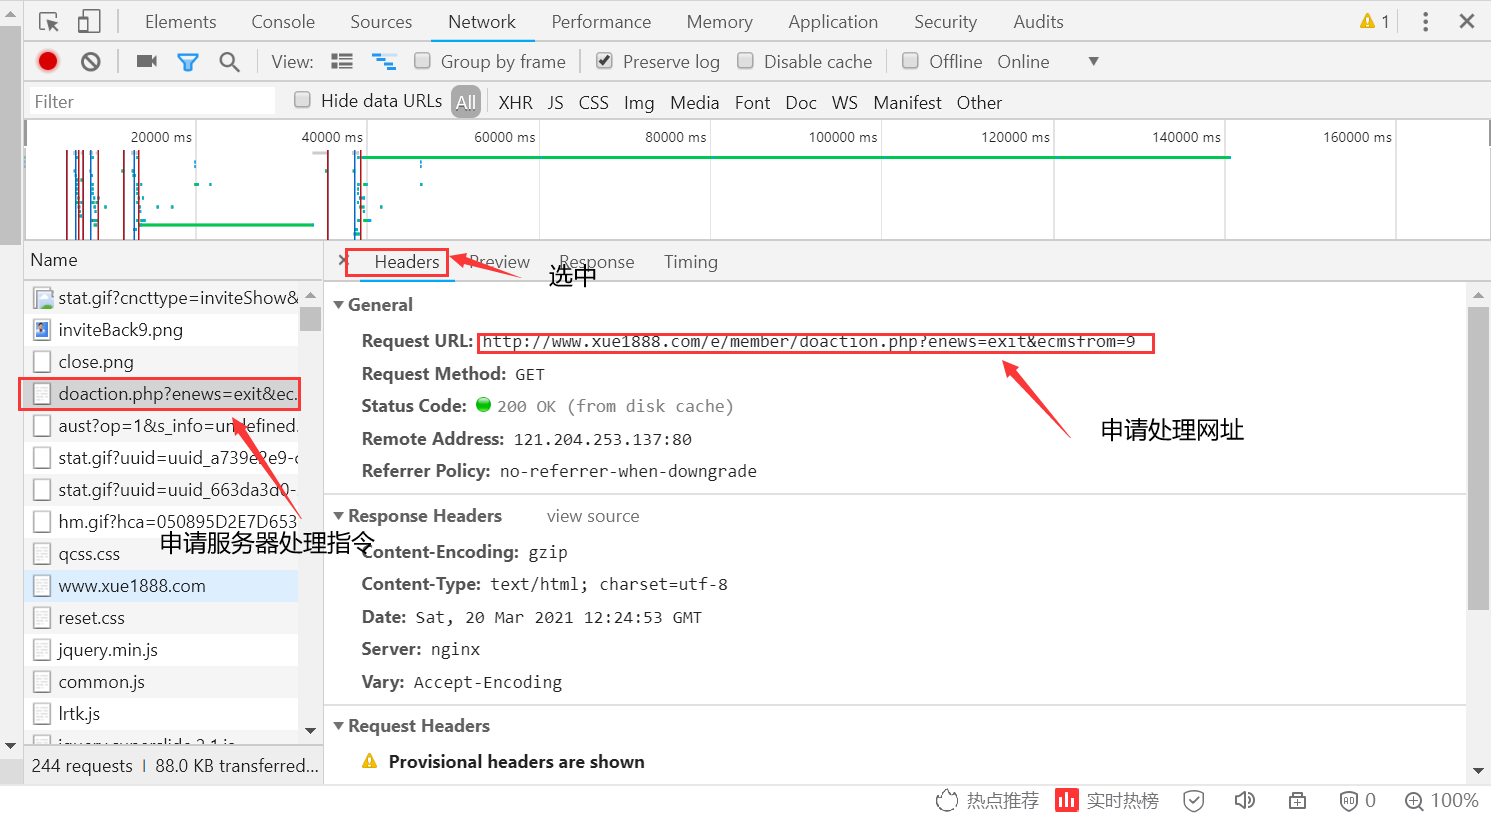Image resolution: width=1491 pixels, height=817 pixels.
Task: Select the reset.css request
Action: point(161,618)
